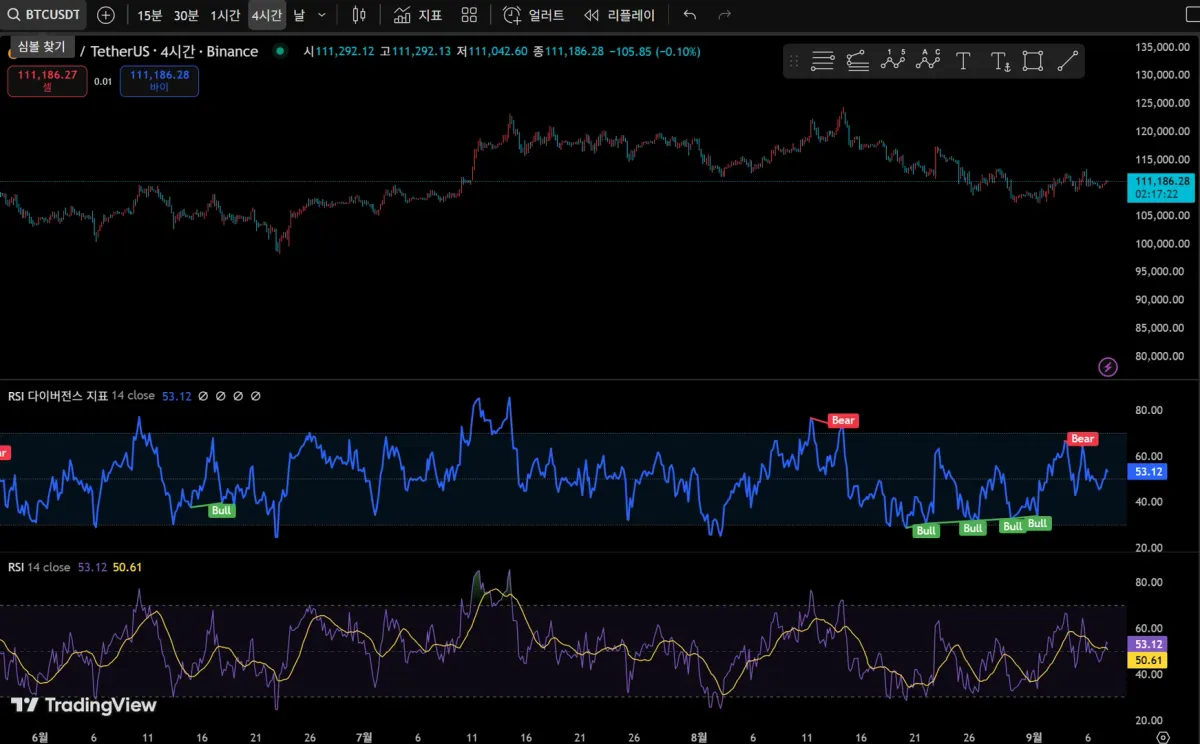1200x744 pixels.
Task: Expand the timeframe dropdown chevron
Action: pos(321,15)
